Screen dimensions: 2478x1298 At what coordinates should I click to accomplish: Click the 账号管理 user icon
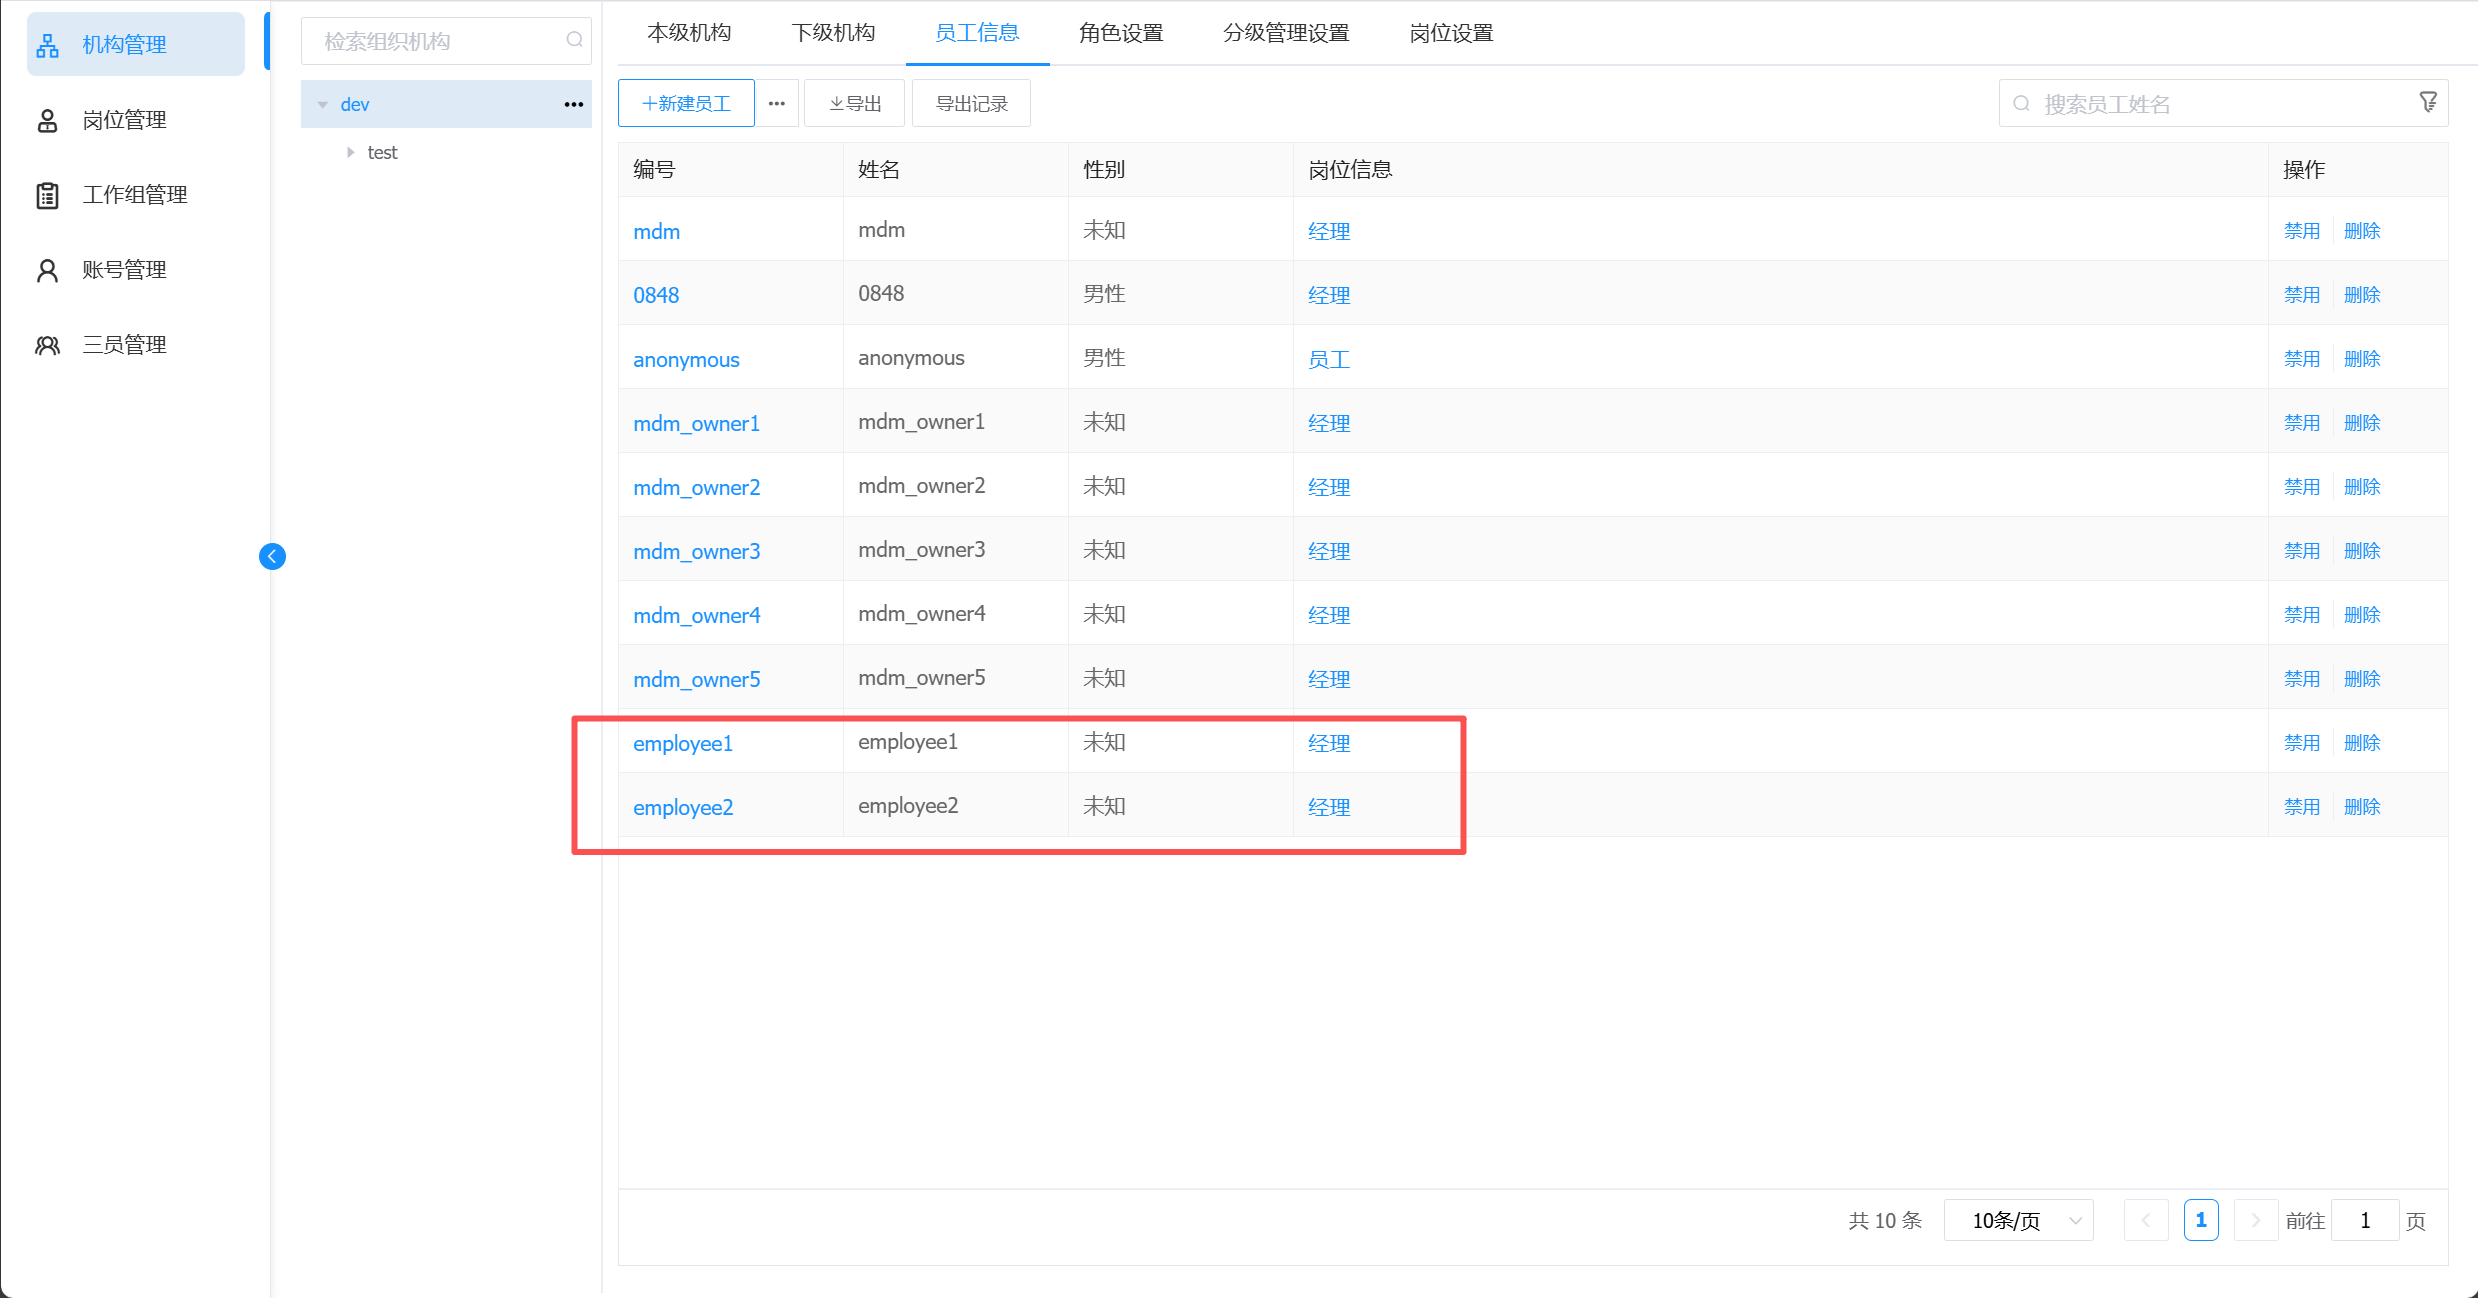click(x=47, y=270)
